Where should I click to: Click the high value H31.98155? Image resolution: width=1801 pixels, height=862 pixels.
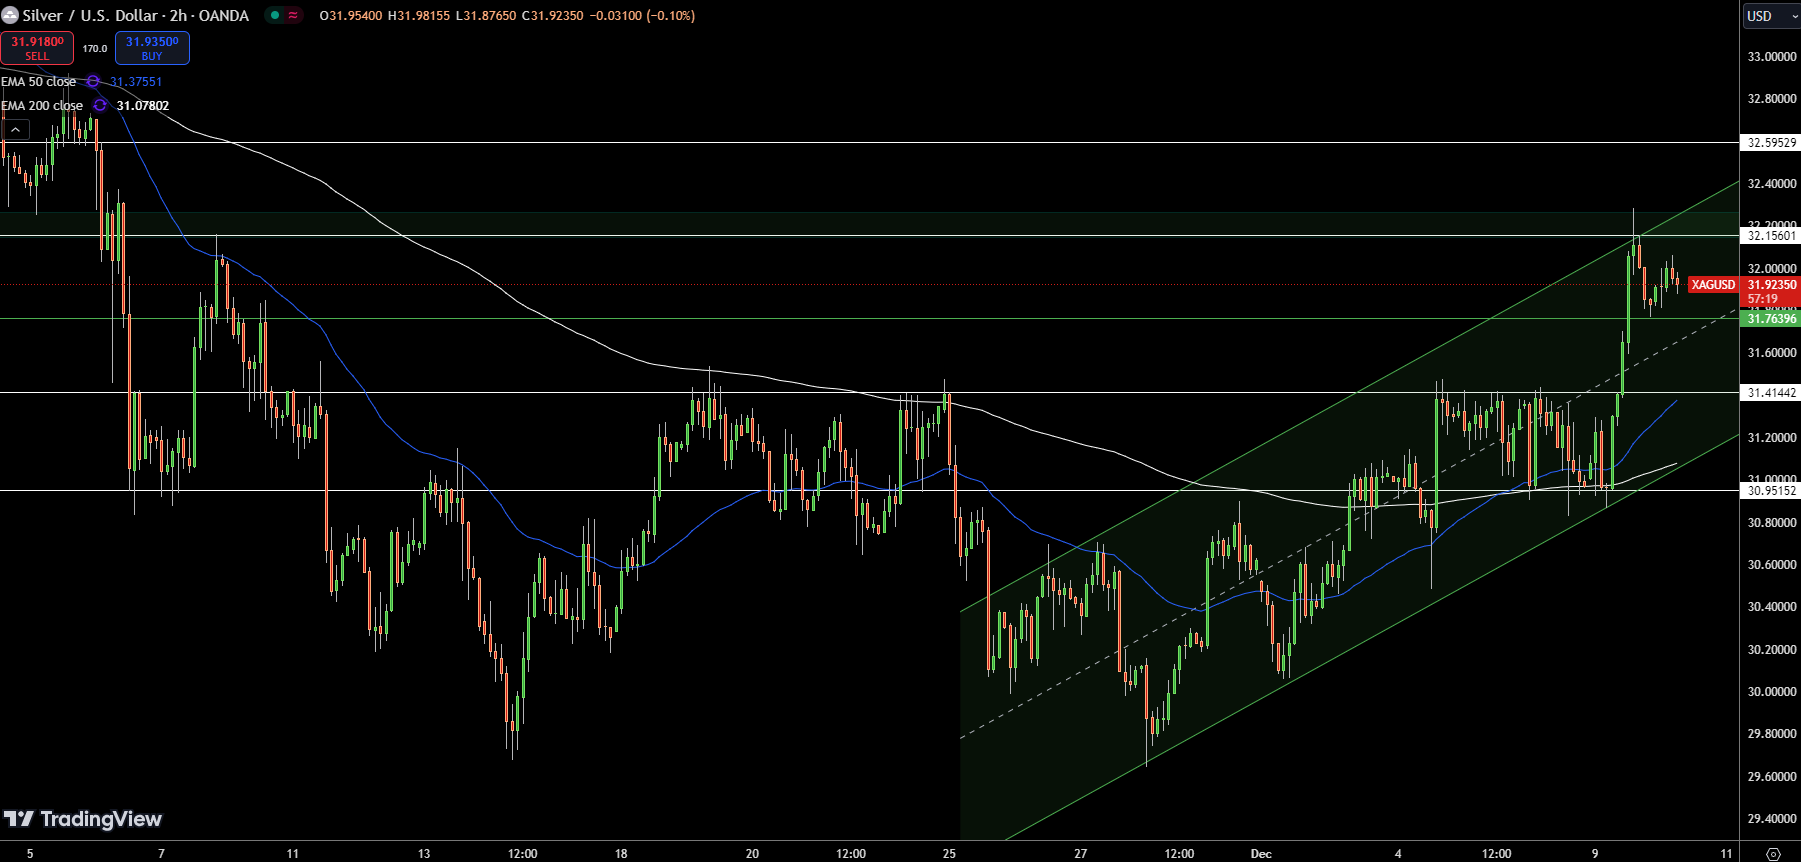point(418,16)
